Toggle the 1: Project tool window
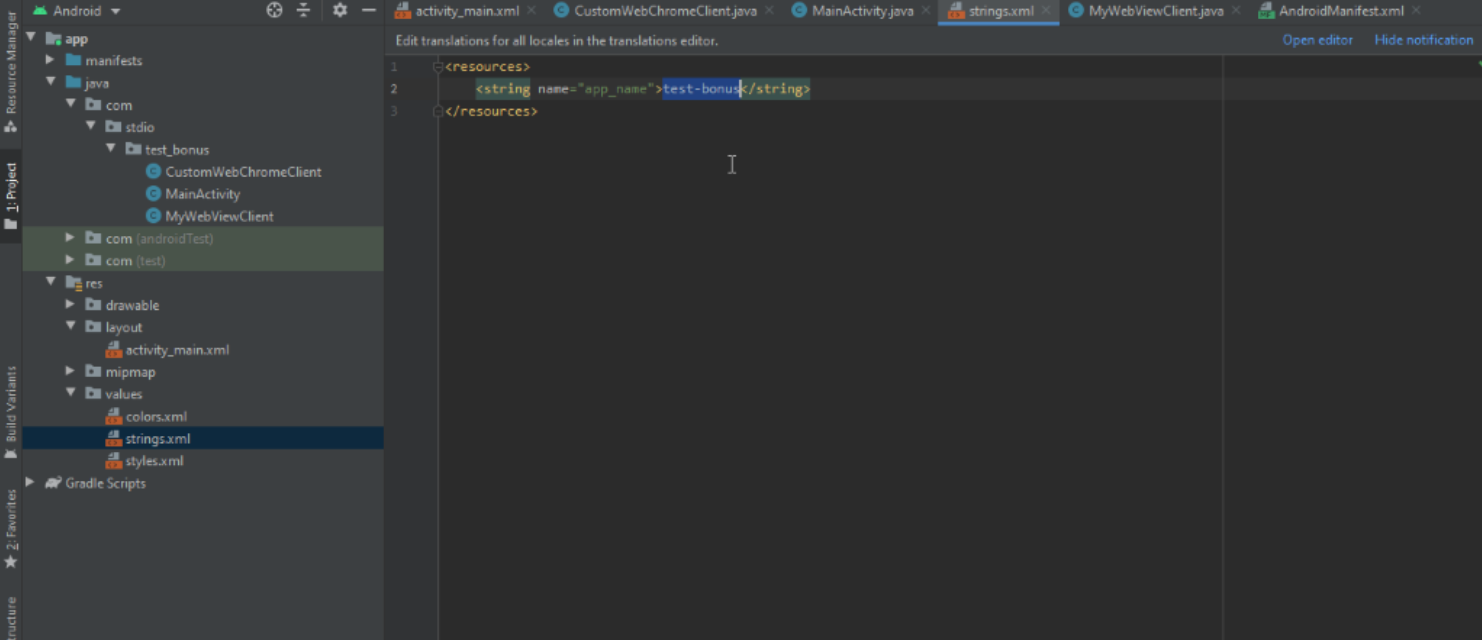The height and width of the screenshot is (640, 1482). [x=11, y=195]
